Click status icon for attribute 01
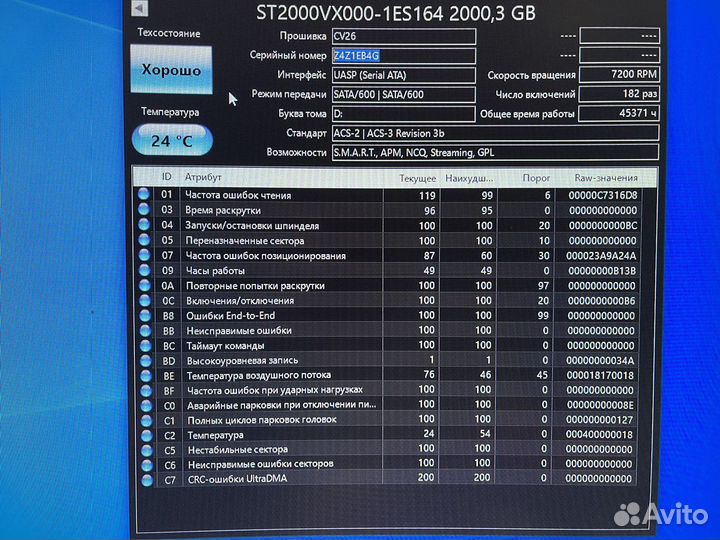 (x=144, y=194)
